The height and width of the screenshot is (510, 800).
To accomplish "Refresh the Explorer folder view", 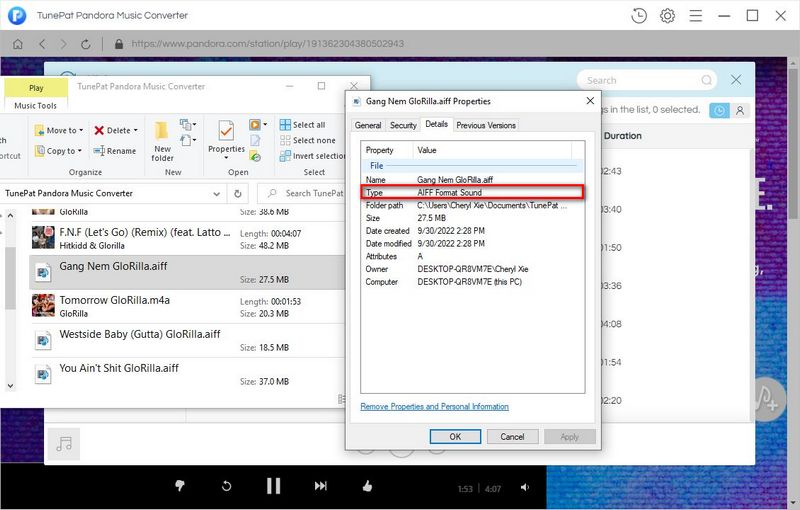I will 238,194.
